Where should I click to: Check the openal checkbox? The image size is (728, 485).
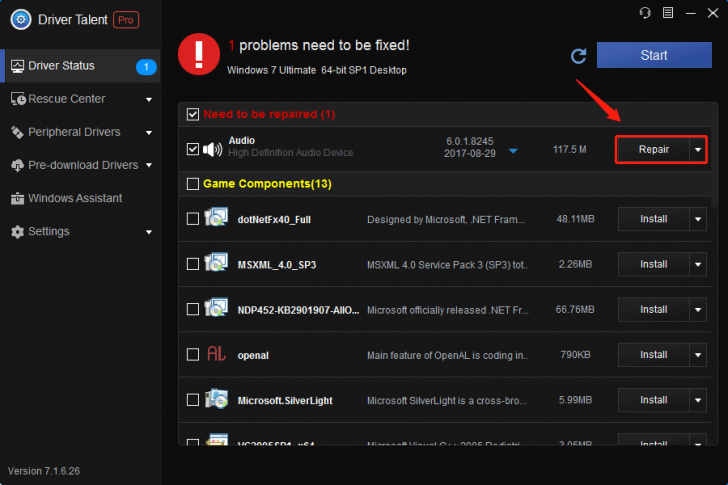tap(193, 355)
